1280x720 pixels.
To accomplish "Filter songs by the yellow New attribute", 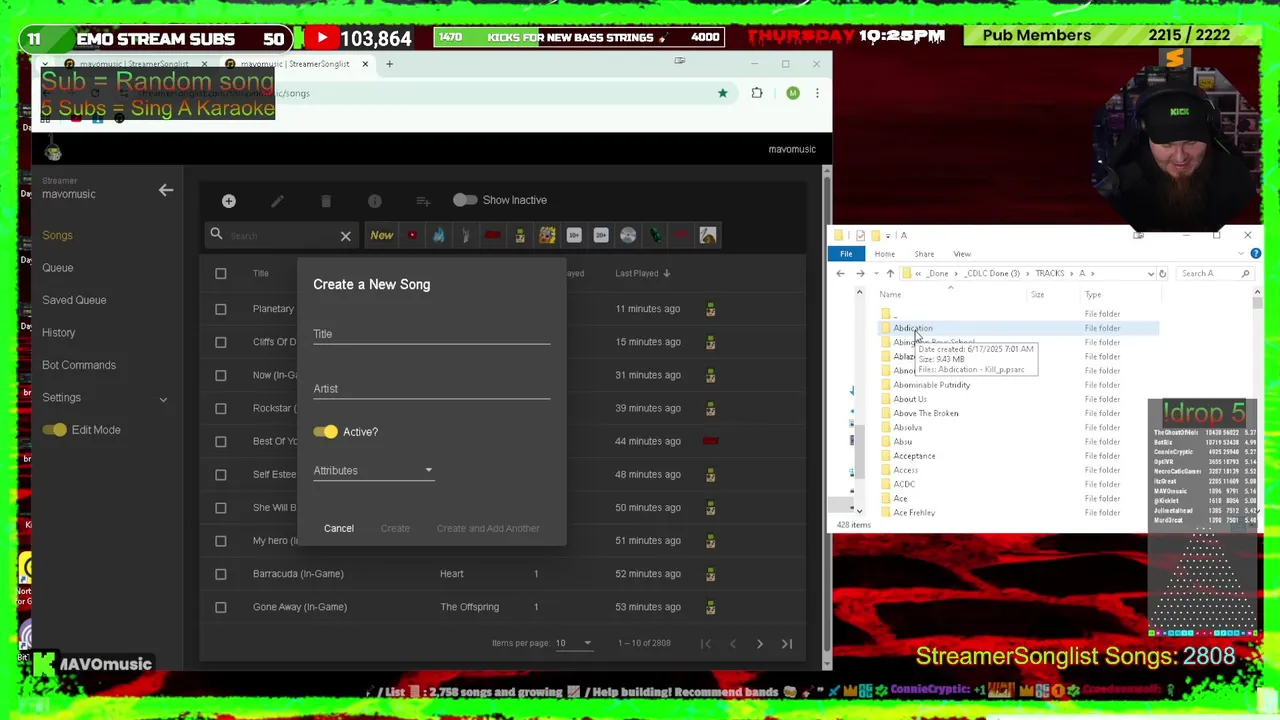I will coord(382,235).
